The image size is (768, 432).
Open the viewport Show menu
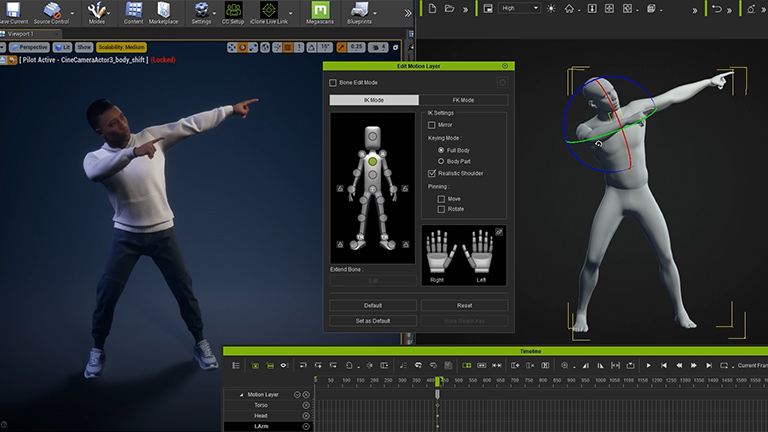coord(84,47)
